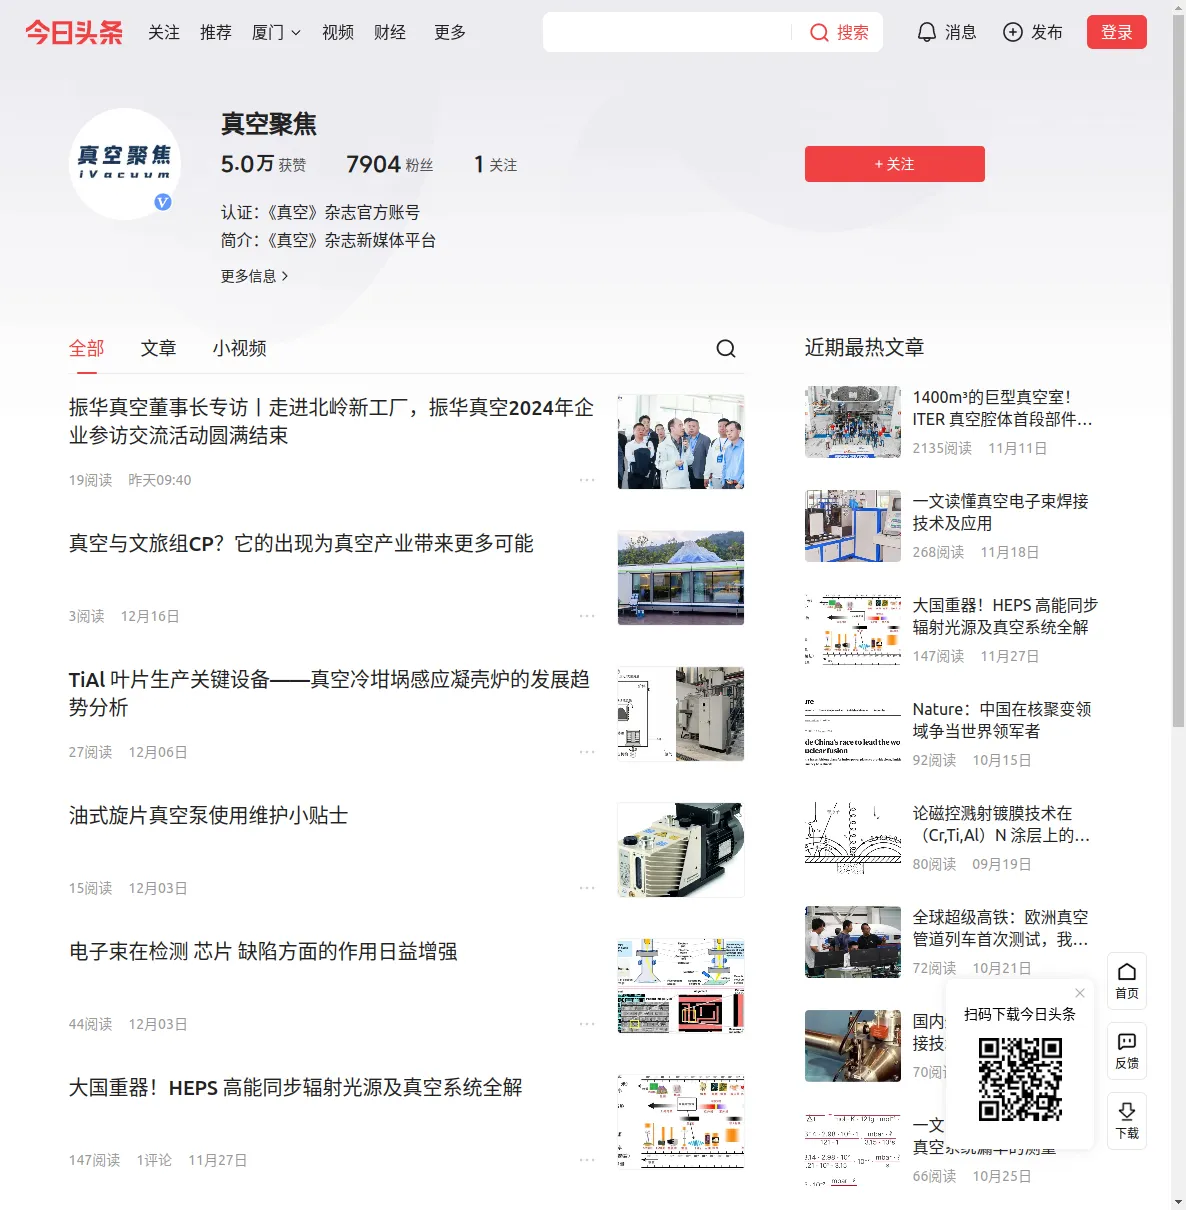
Task: Click the 今日头条 download QR code
Action: (1020, 1079)
